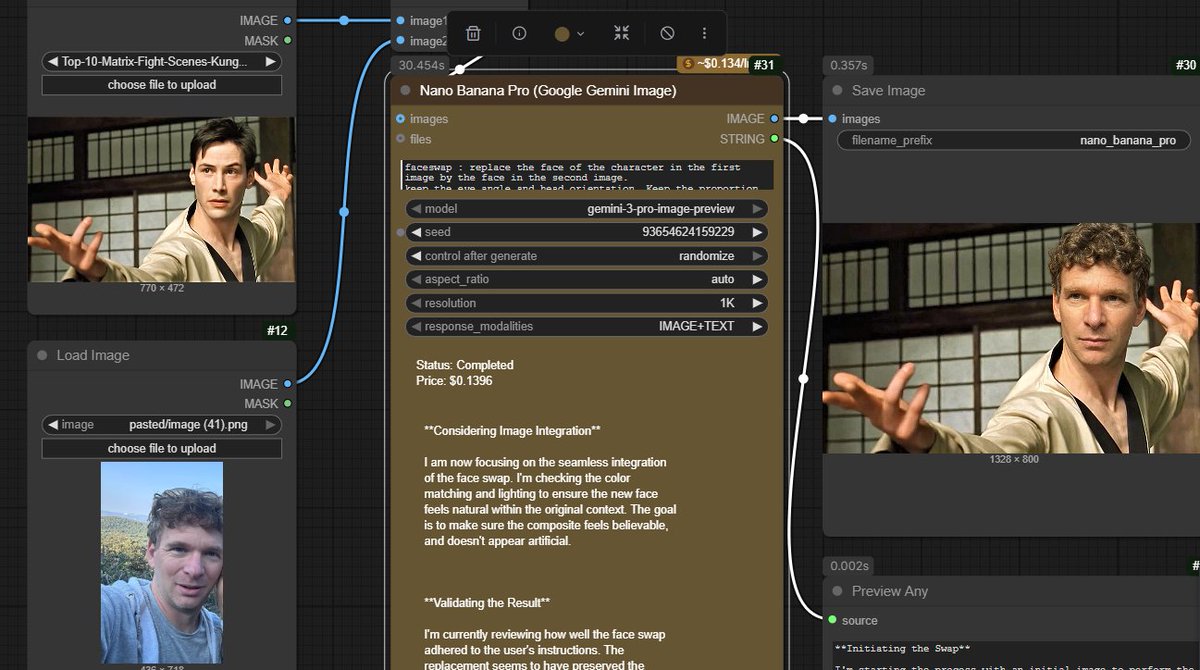Click filename_prefix nano_banana_pro field

coord(1013,140)
